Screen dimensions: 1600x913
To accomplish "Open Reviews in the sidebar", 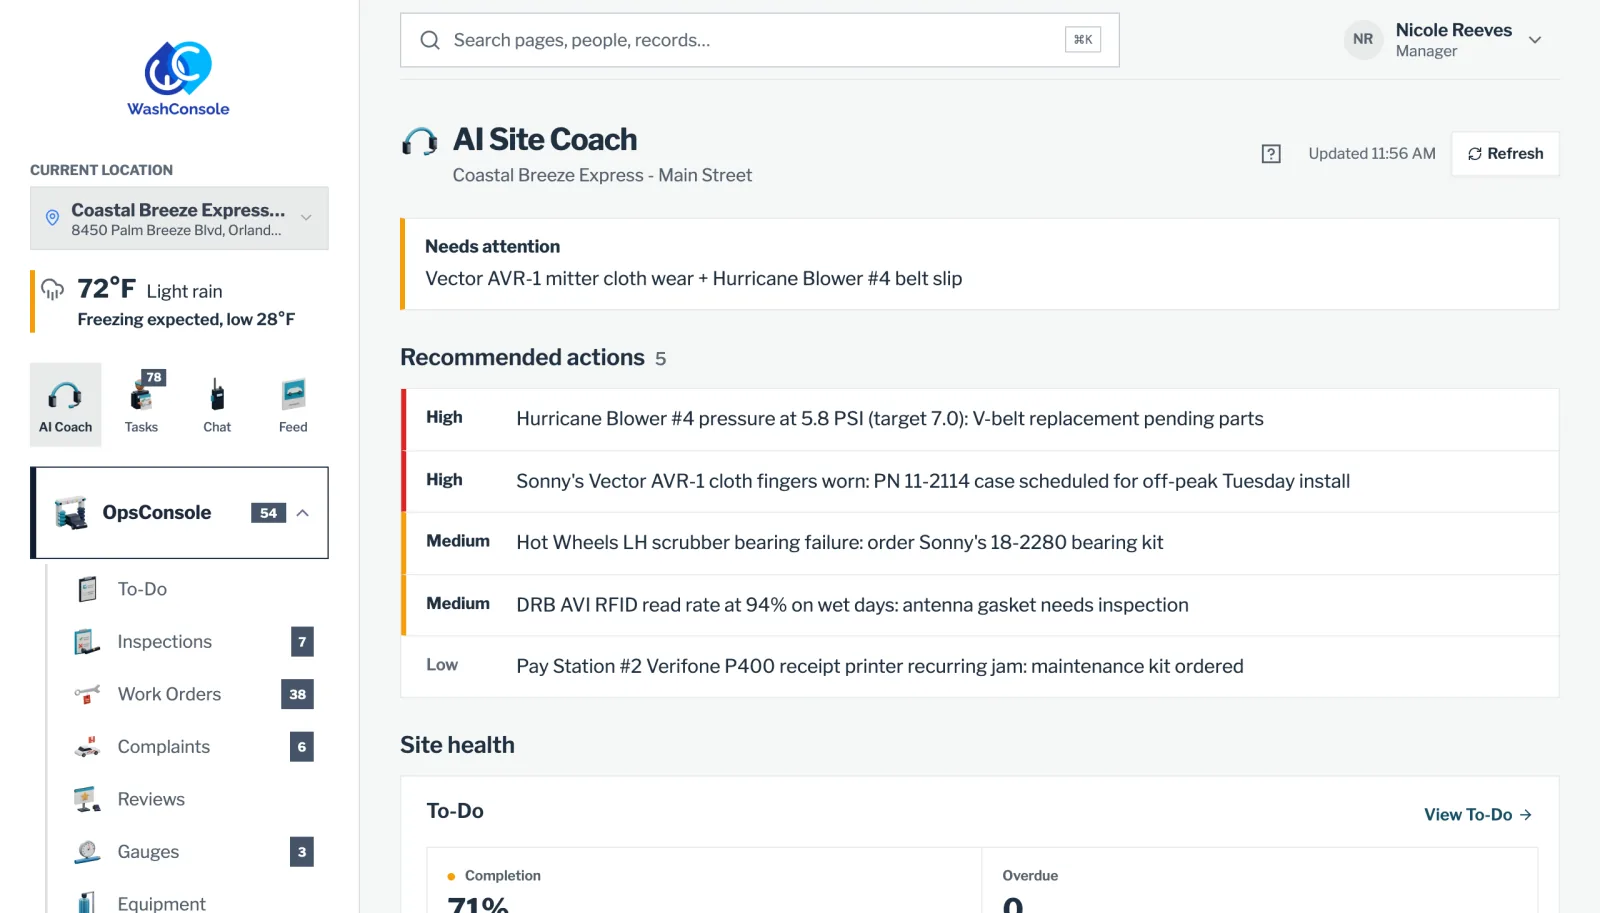I will pyautogui.click(x=151, y=799).
